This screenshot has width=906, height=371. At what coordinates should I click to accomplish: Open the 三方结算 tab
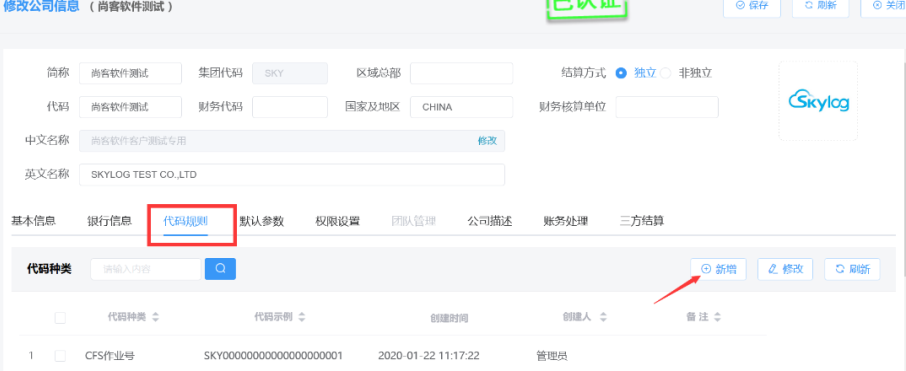[x=642, y=221]
